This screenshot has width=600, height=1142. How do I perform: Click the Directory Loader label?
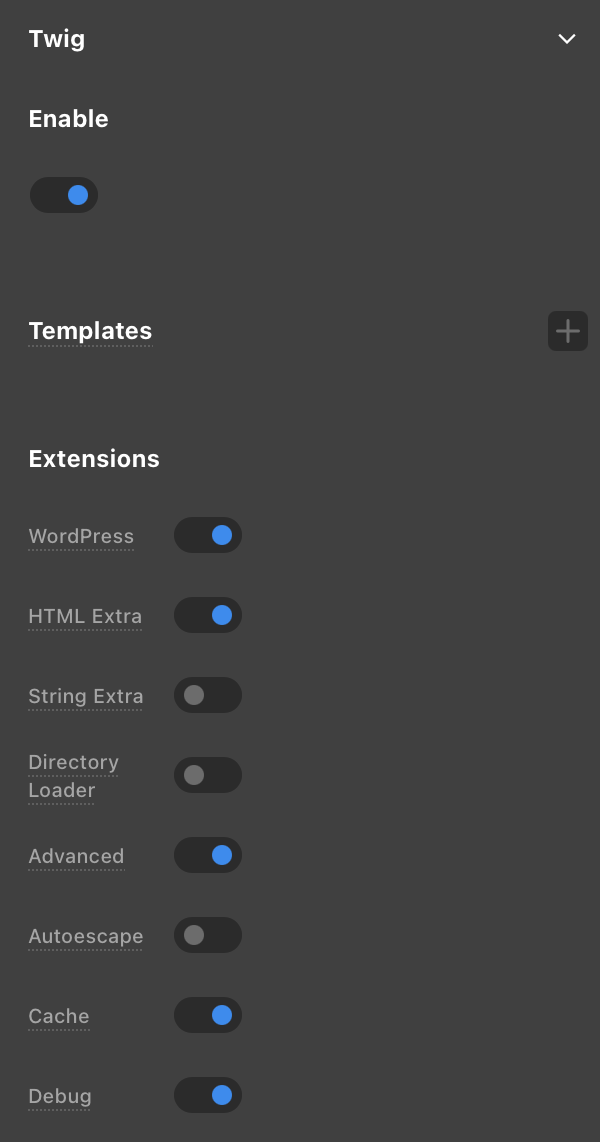pyautogui.click(x=73, y=776)
